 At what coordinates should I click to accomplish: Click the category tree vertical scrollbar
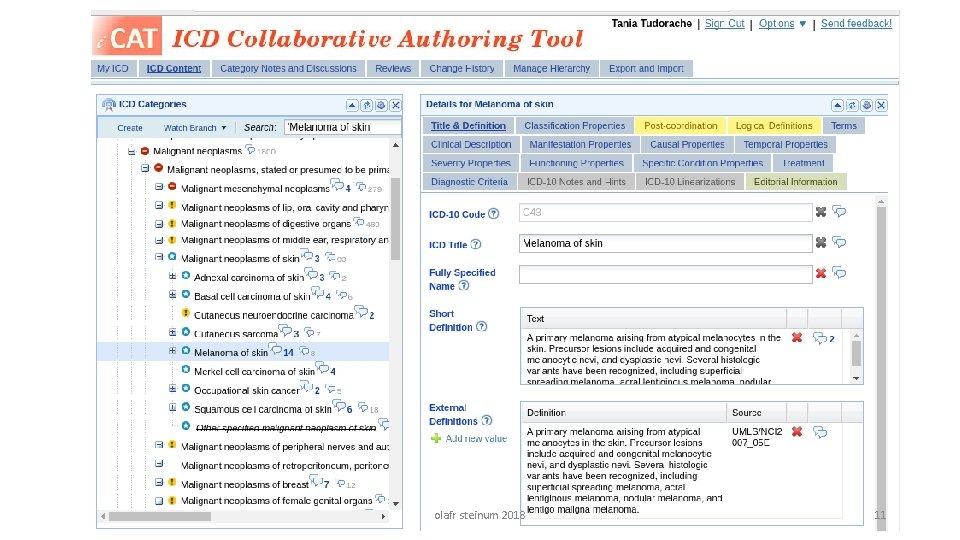point(396,218)
